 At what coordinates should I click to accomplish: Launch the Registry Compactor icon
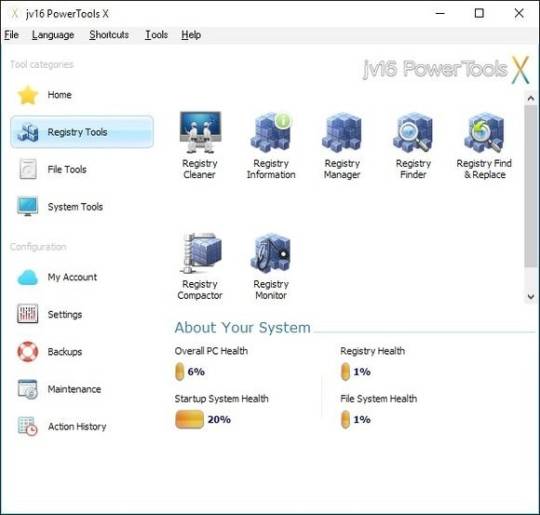coord(200,253)
